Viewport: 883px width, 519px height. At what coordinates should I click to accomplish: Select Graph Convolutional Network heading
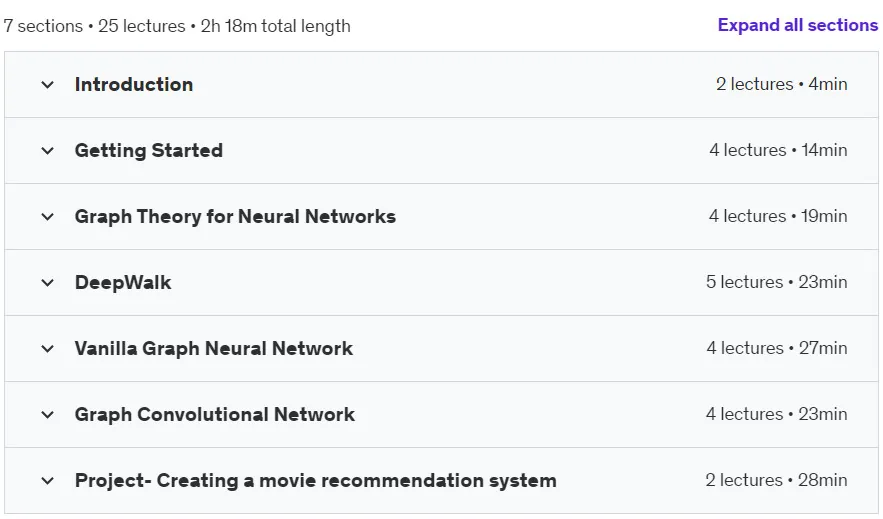tap(215, 414)
